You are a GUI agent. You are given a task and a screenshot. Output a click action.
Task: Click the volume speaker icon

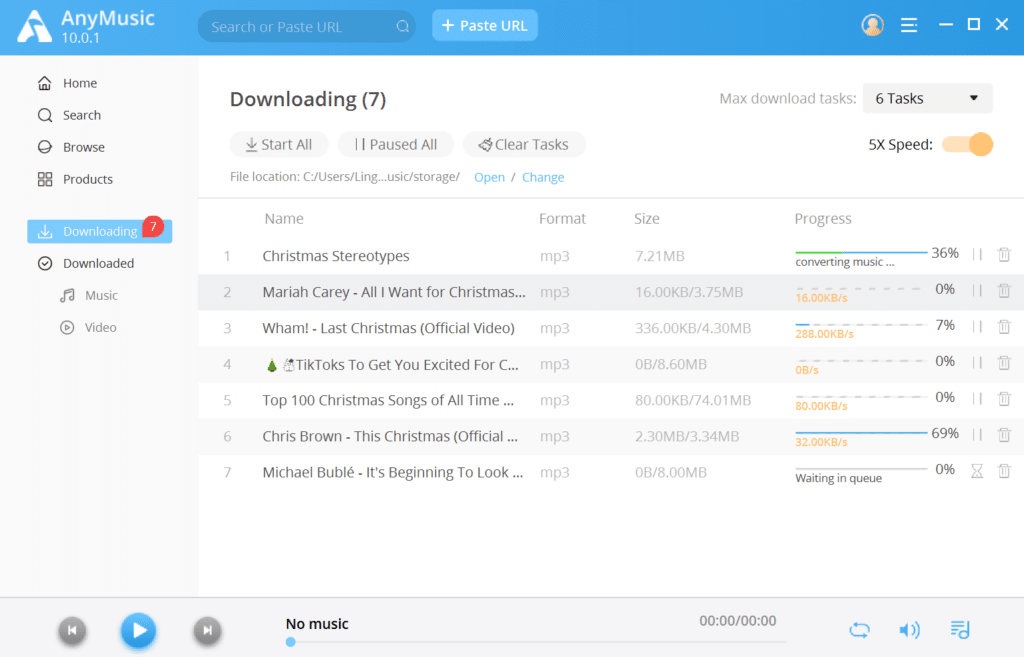[x=910, y=630]
